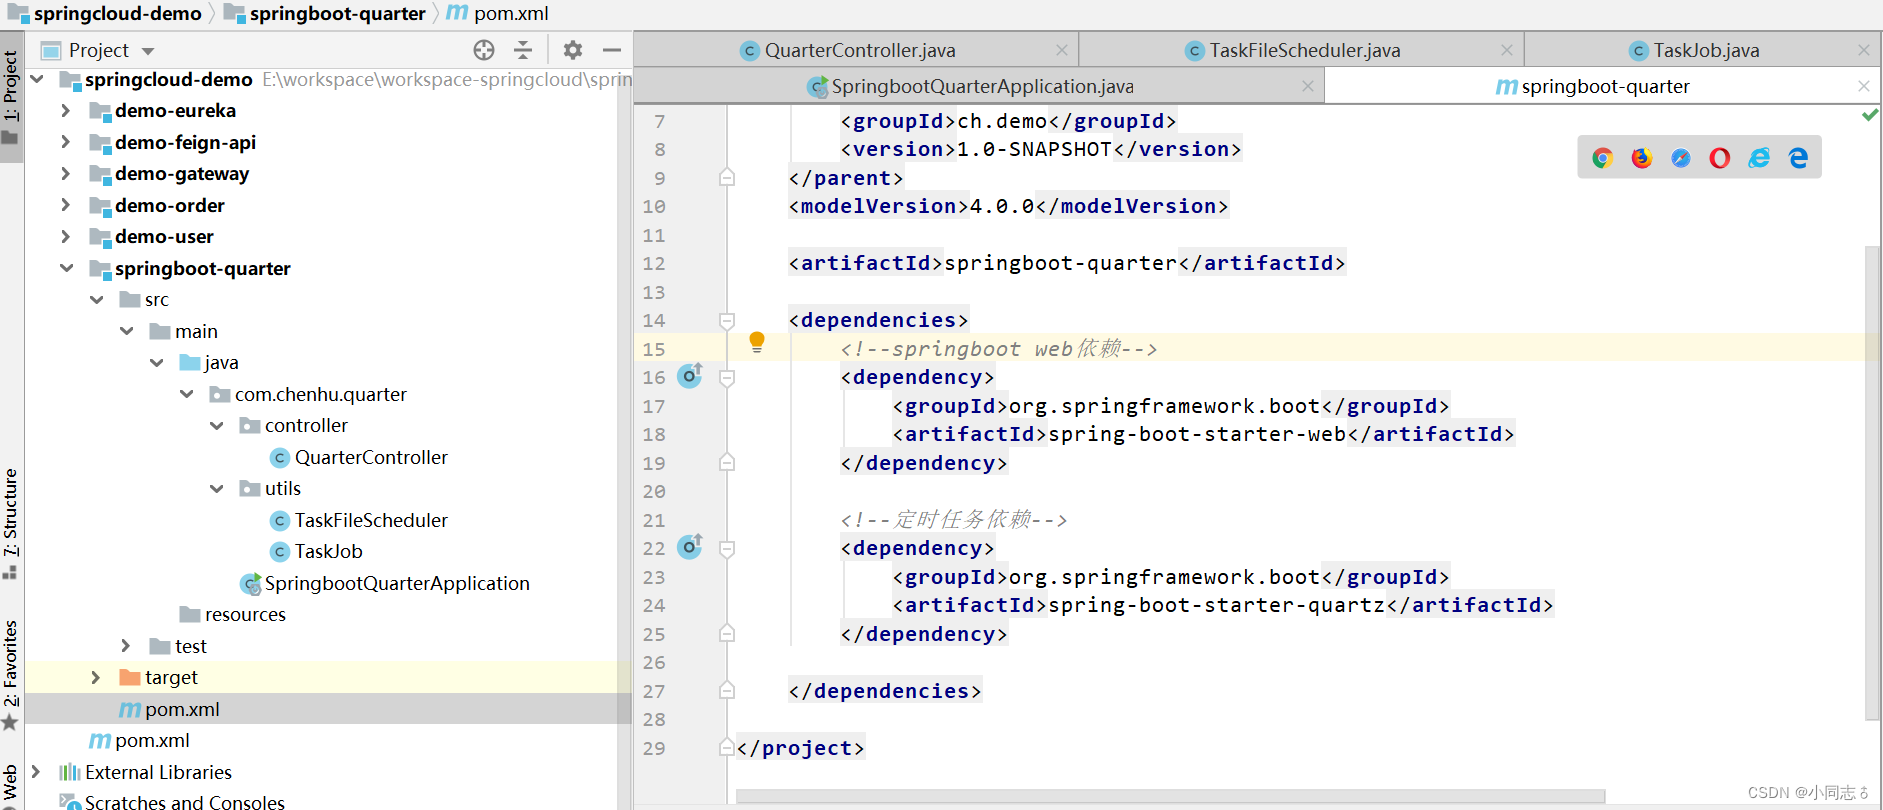Open in Safari browser icon
Image resolution: width=1883 pixels, height=810 pixels.
coord(1681,158)
